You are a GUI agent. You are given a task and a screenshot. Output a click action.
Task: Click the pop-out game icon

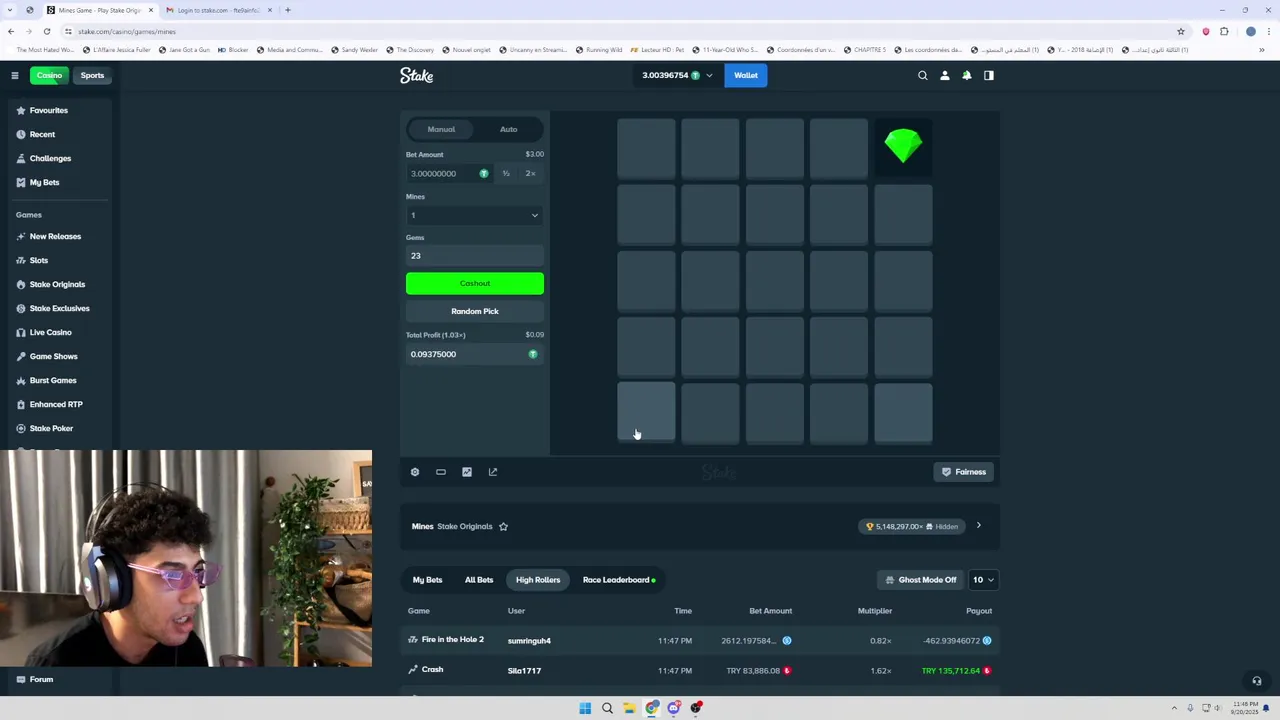493,472
